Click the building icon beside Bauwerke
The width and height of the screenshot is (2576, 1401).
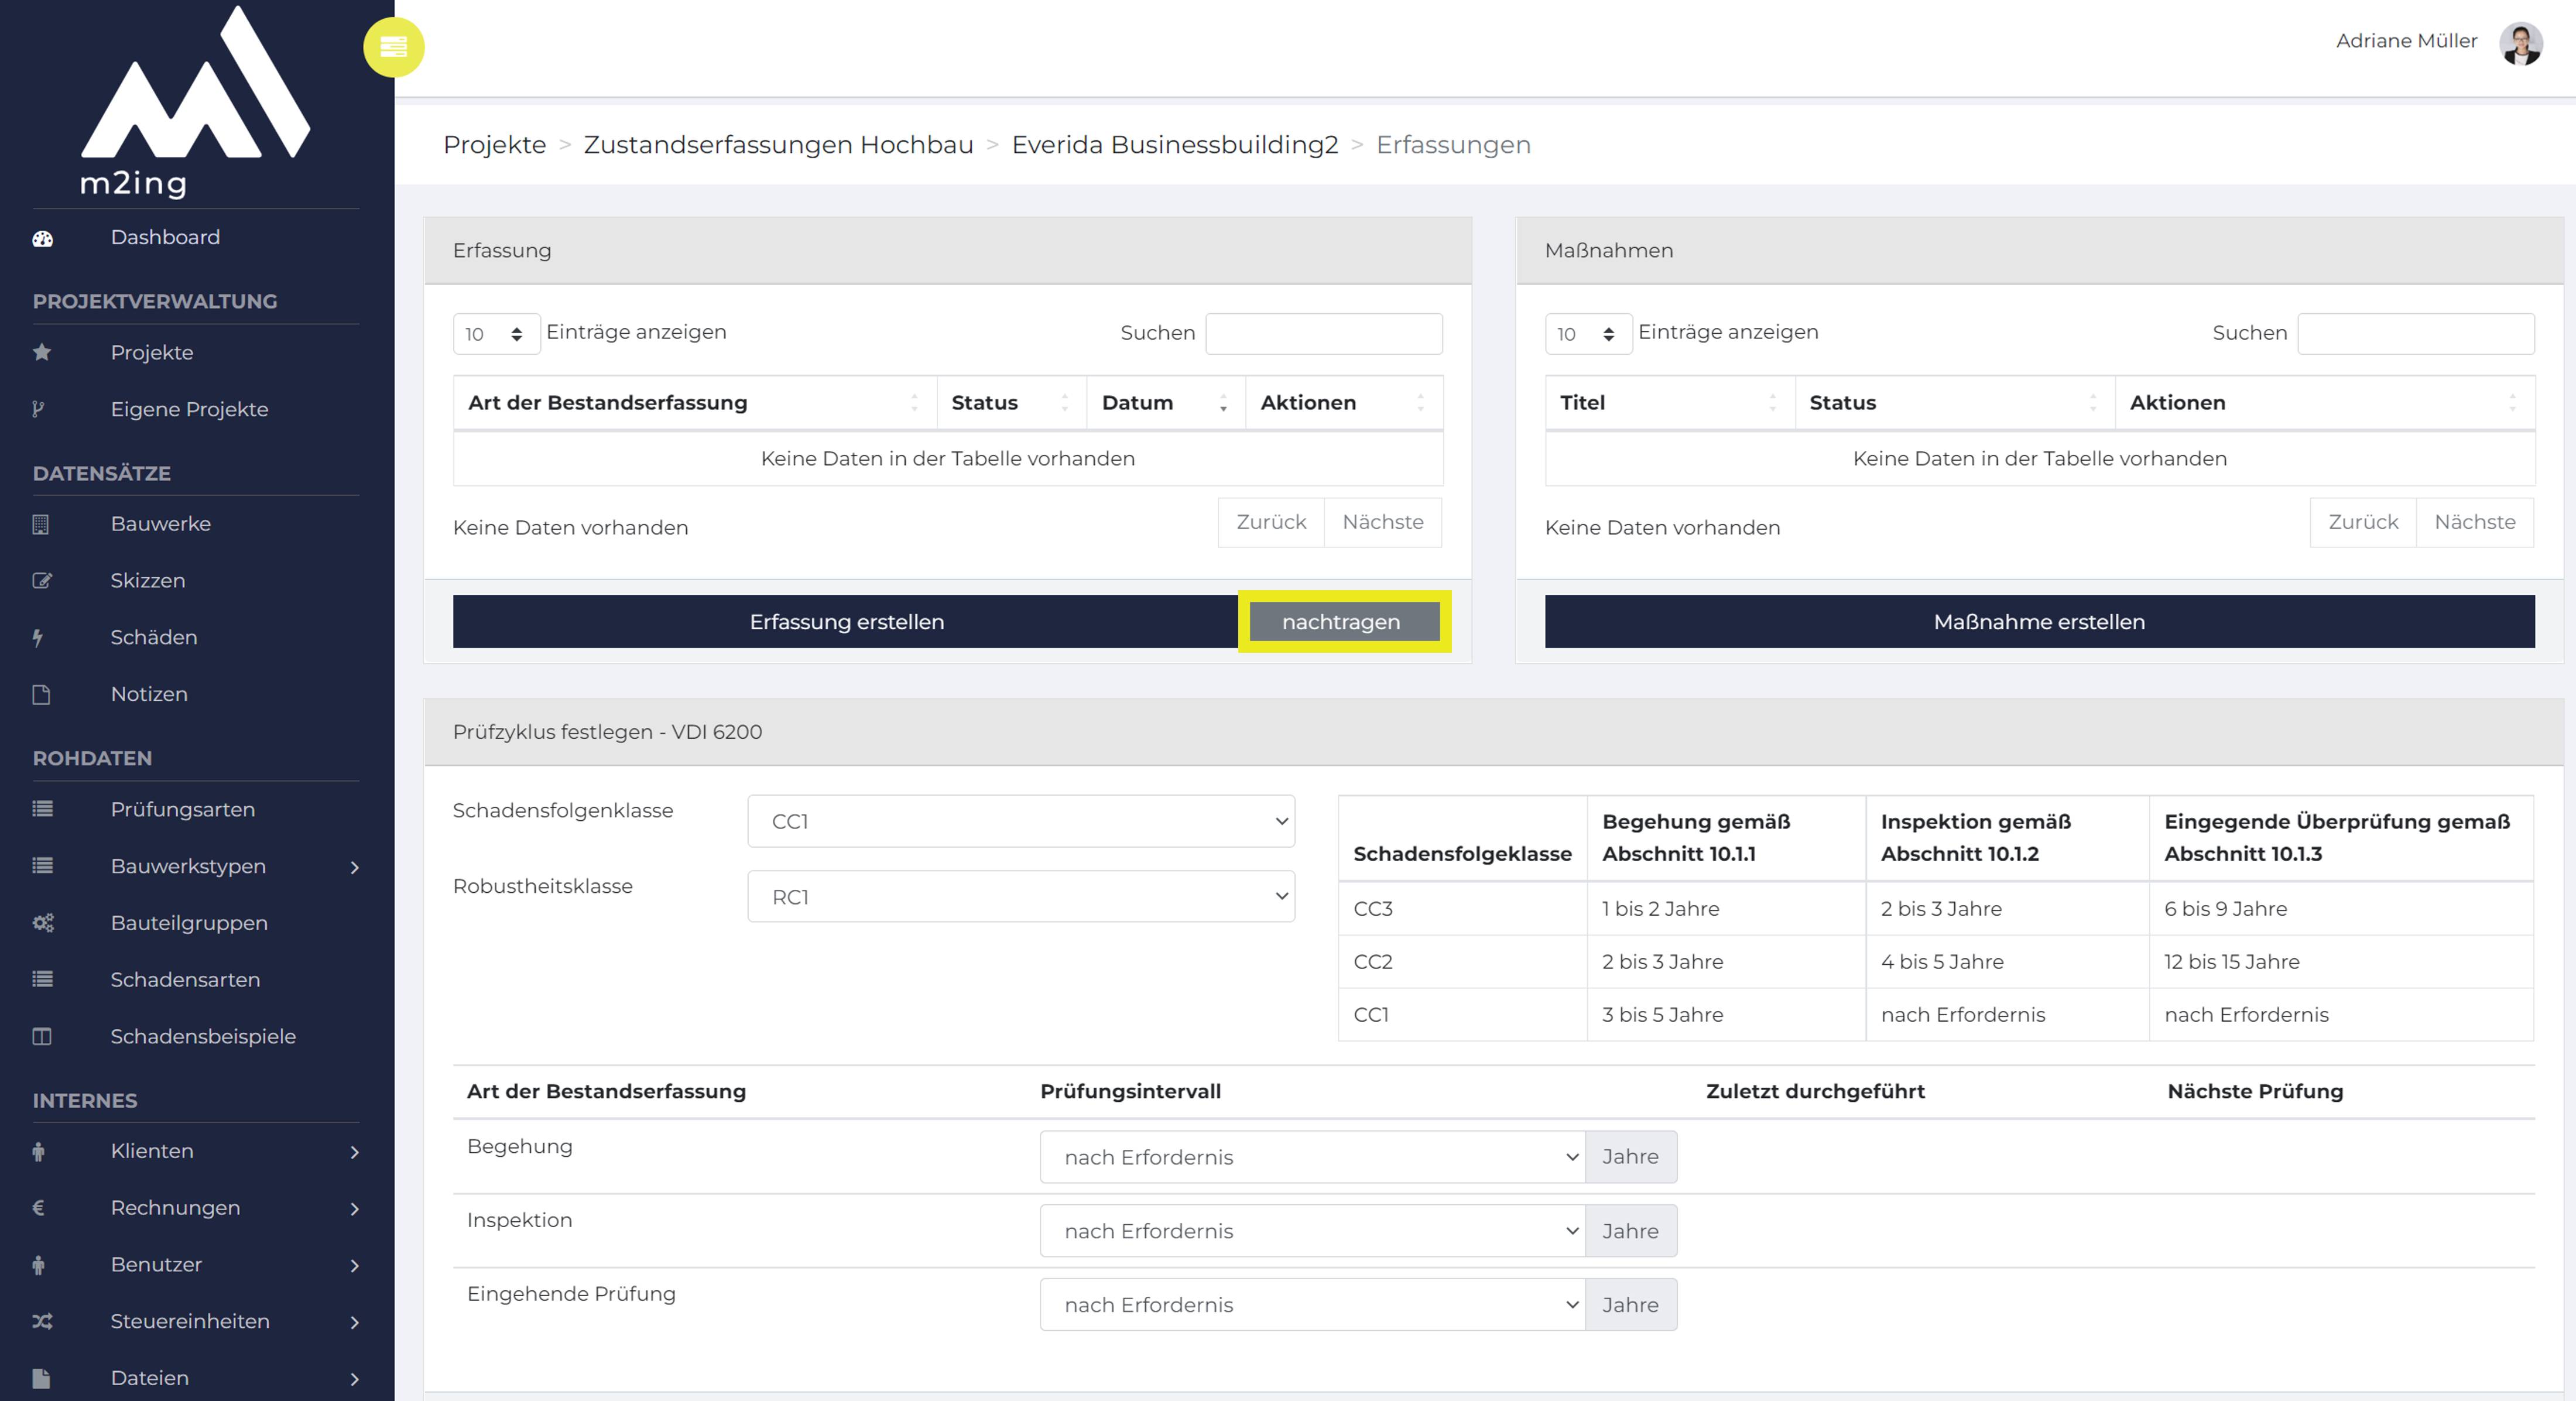tap(41, 524)
